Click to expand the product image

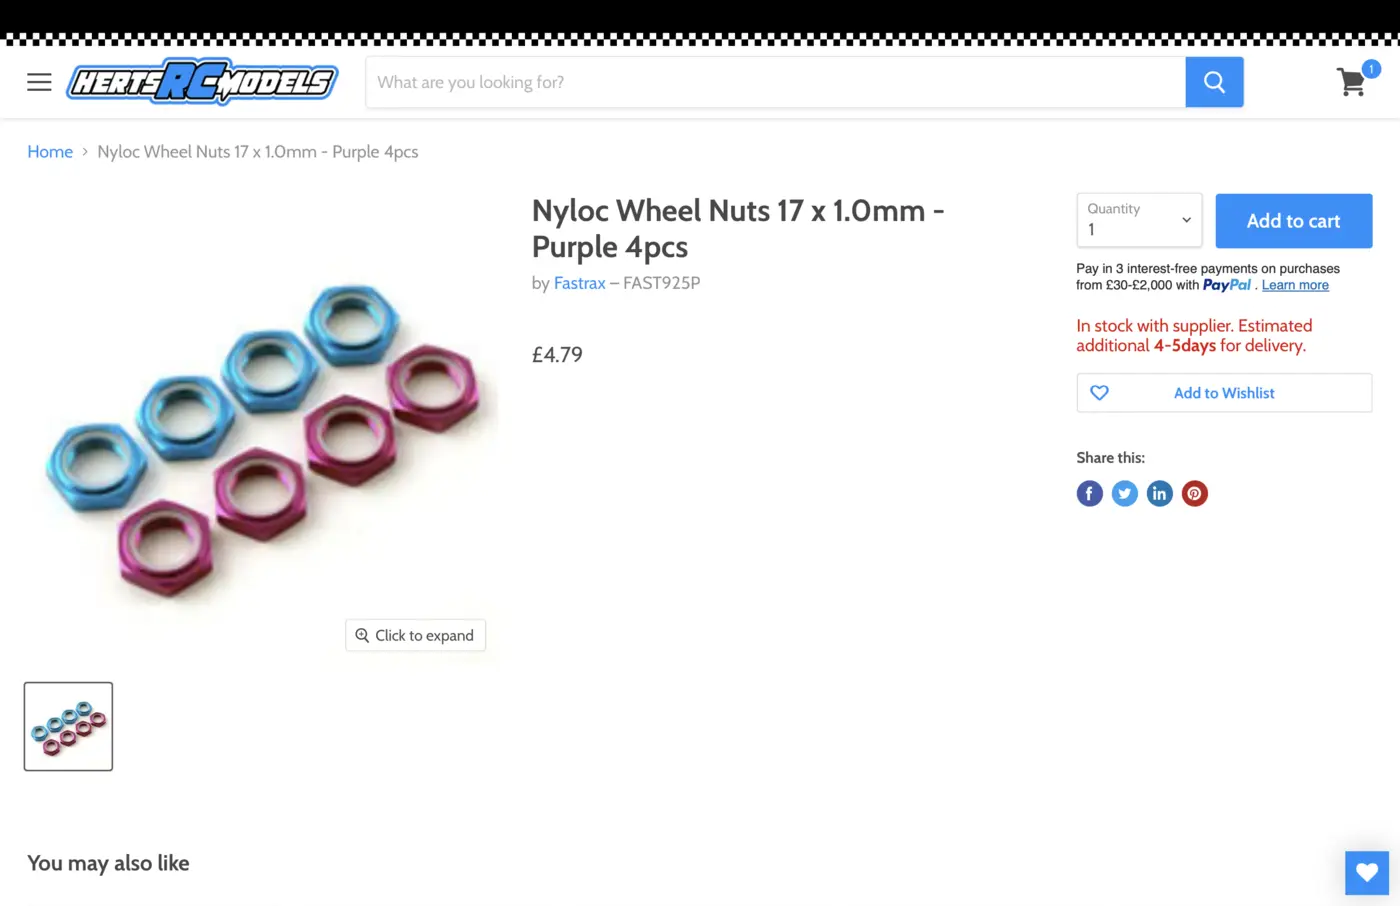(415, 635)
